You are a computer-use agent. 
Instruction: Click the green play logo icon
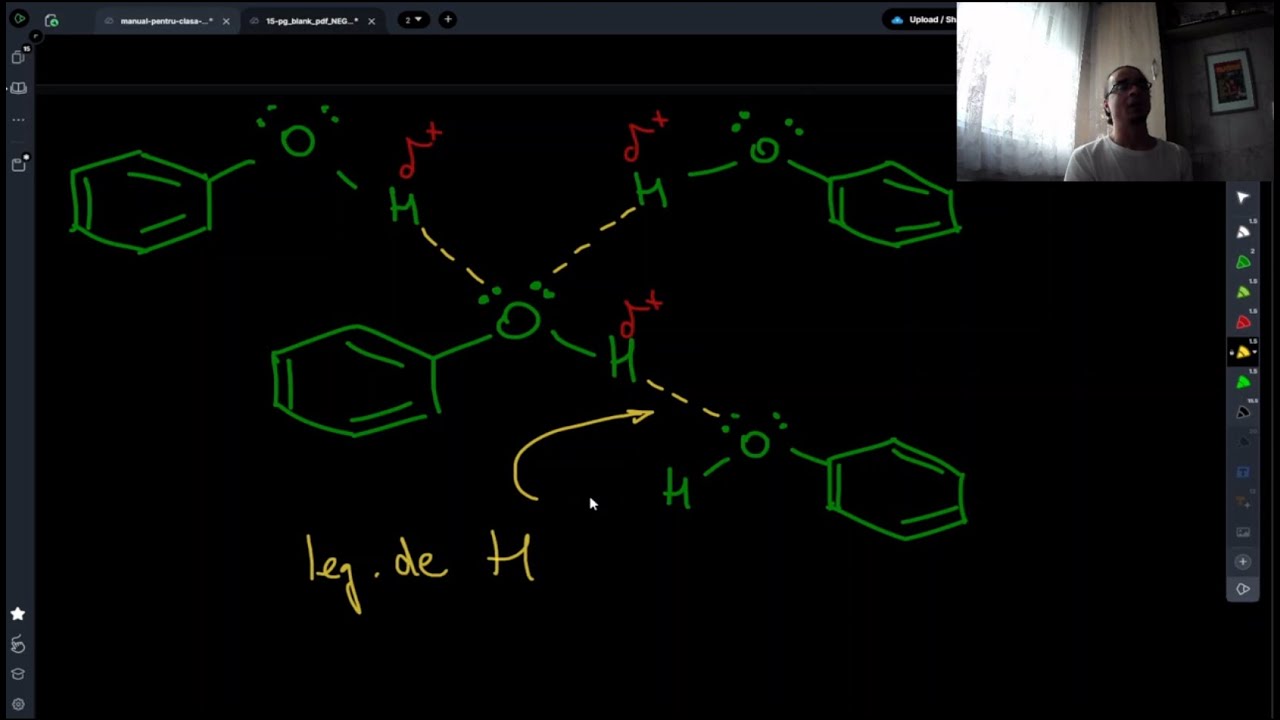19,19
